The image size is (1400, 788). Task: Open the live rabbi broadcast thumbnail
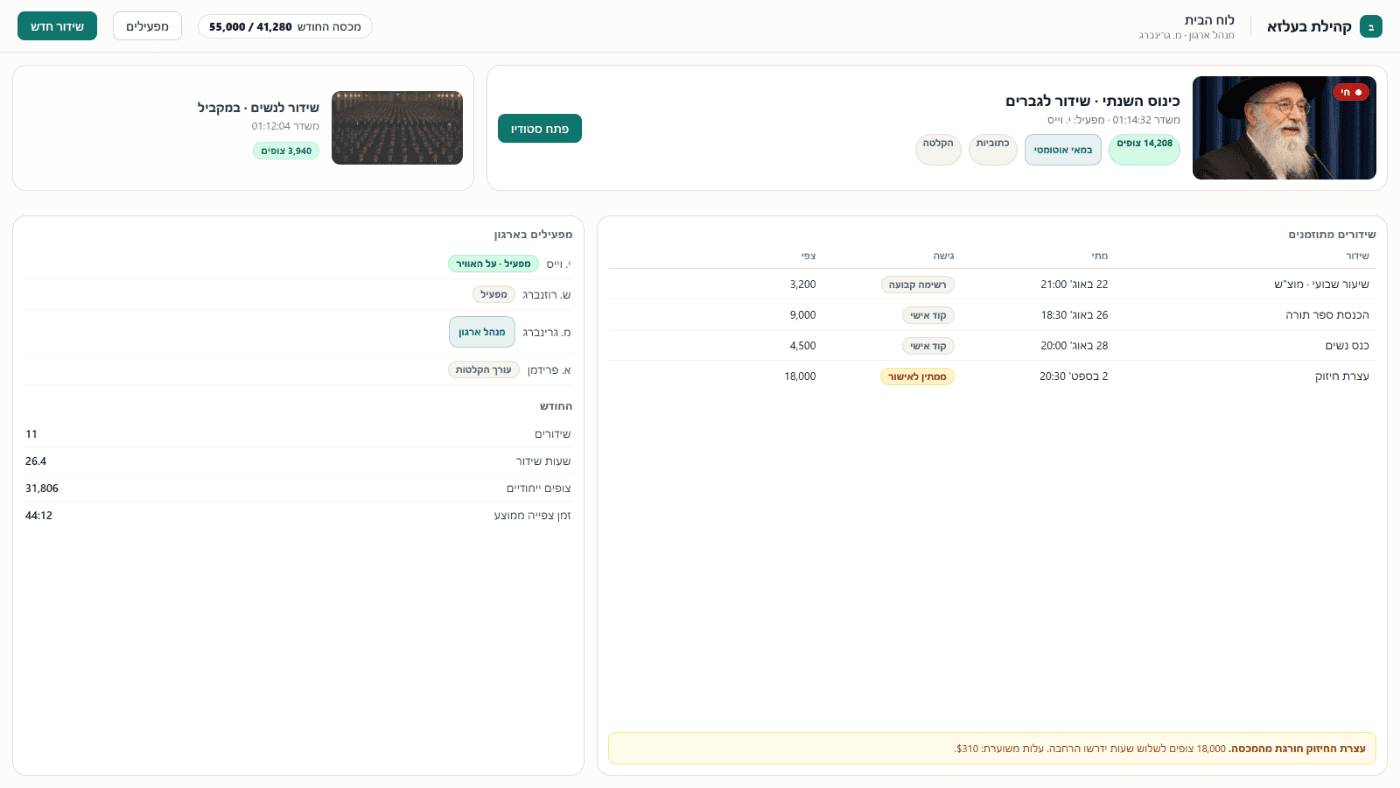tap(1284, 128)
